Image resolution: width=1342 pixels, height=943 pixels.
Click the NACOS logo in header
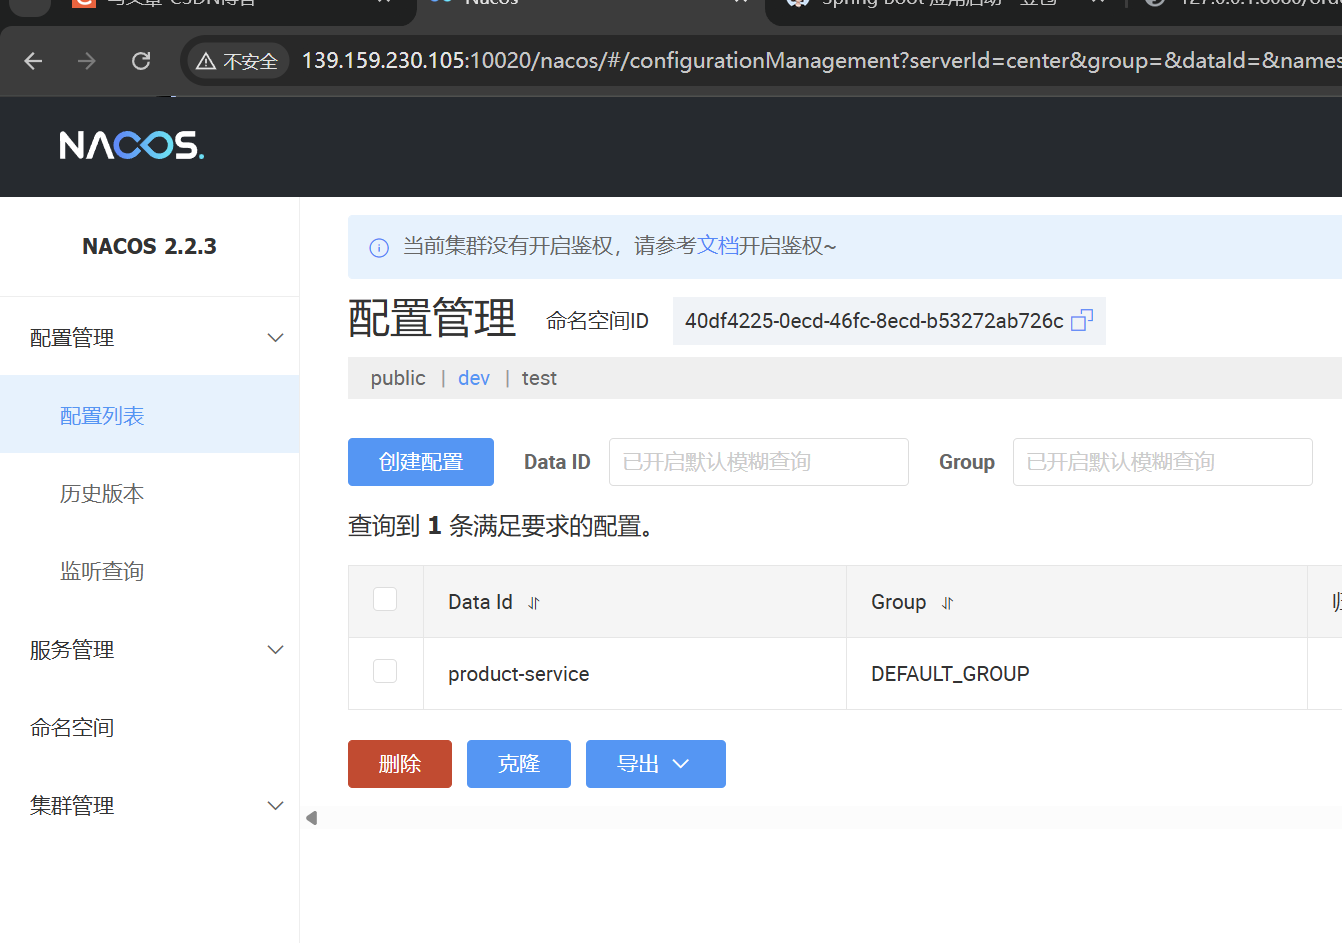coord(131,146)
